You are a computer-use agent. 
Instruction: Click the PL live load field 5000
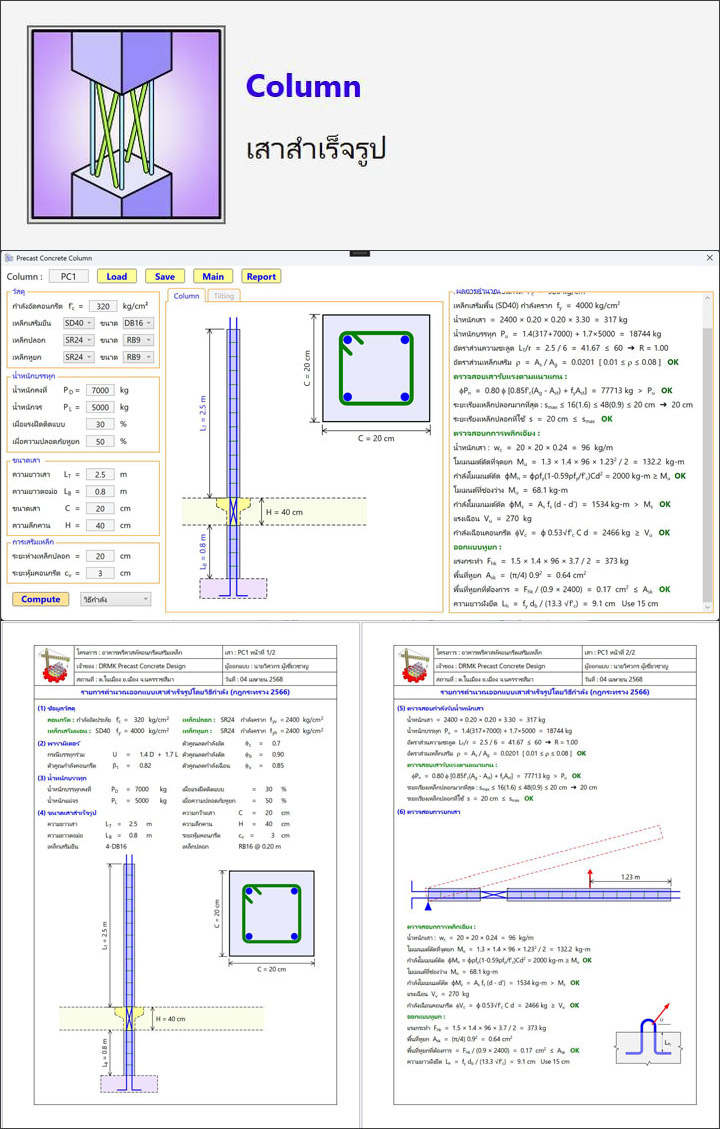[99, 407]
